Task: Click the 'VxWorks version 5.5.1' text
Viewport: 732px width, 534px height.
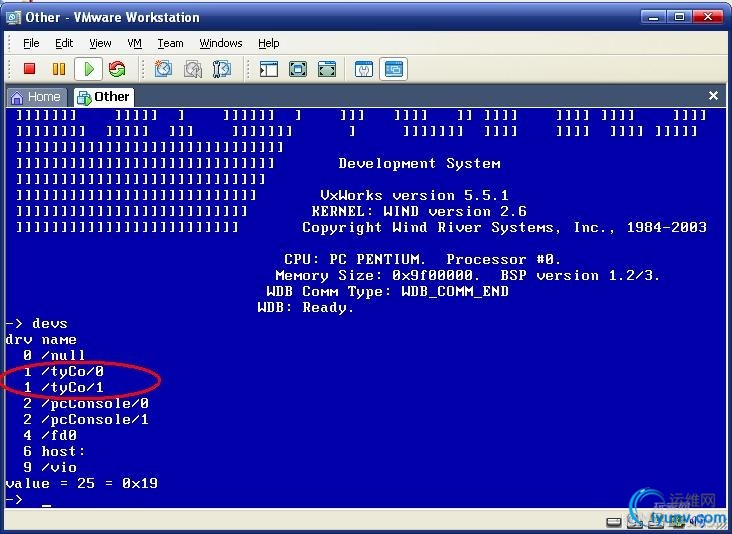Action: (414, 196)
